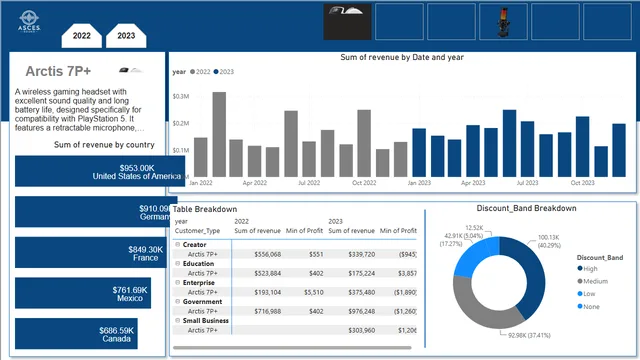Select the $303,960 revenue cell
Viewport: 640px width, 360px height.
(x=361, y=330)
